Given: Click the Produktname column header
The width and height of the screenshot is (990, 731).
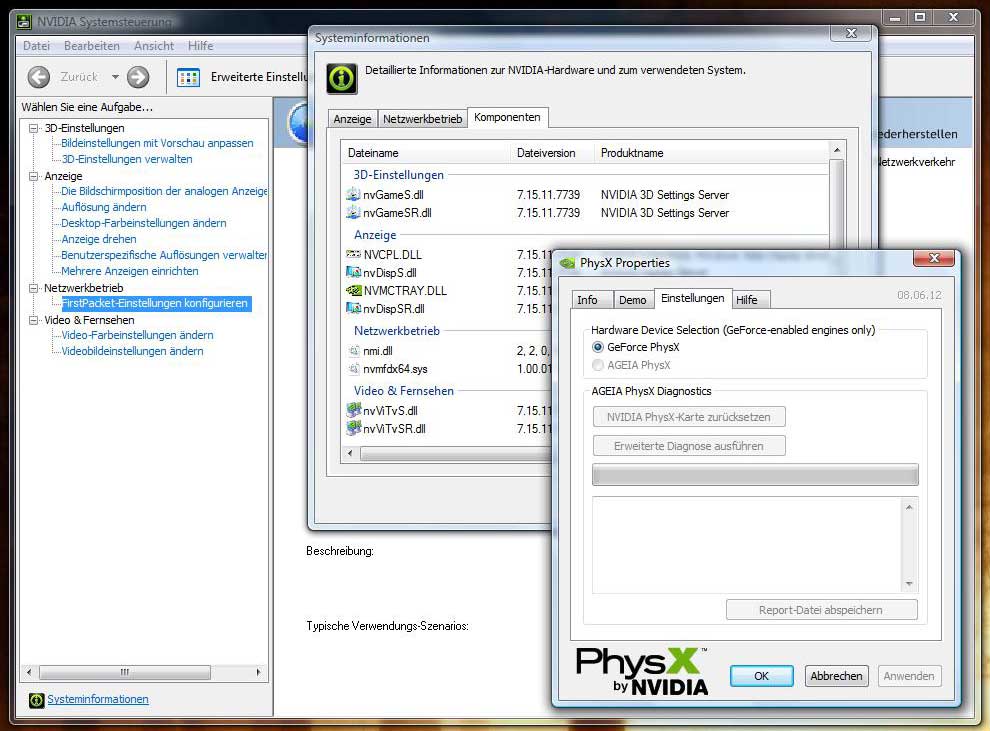Looking at the screenshot, I should tap(712, 153).
